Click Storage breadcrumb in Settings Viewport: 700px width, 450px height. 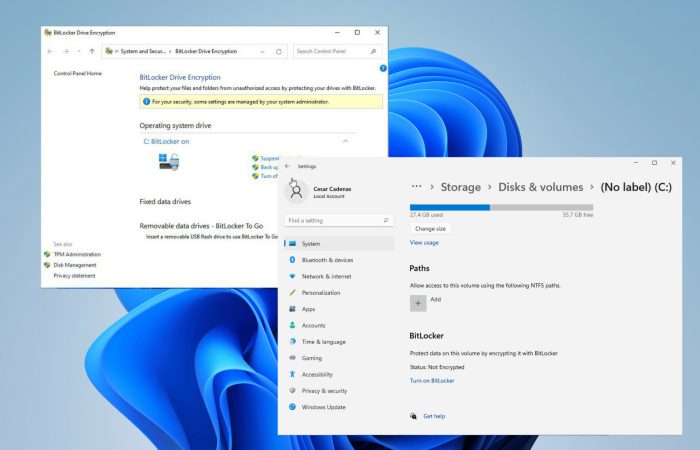pyautogui.click(x=461, y=187)
